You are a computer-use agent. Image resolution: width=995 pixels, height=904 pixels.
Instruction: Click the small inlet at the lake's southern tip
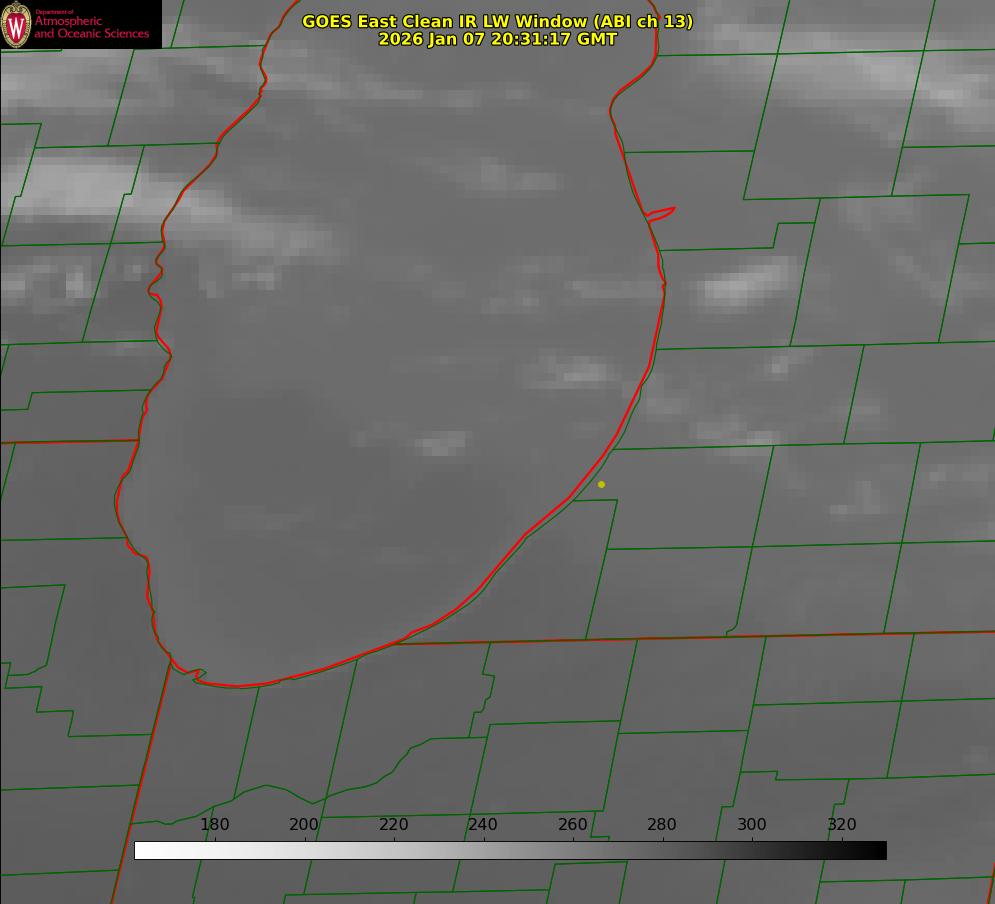click(x=198, y=676)
